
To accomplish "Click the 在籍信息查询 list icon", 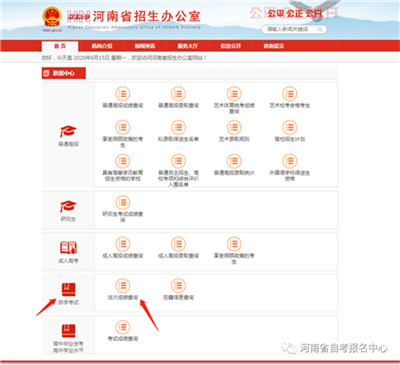I will 178,286.
